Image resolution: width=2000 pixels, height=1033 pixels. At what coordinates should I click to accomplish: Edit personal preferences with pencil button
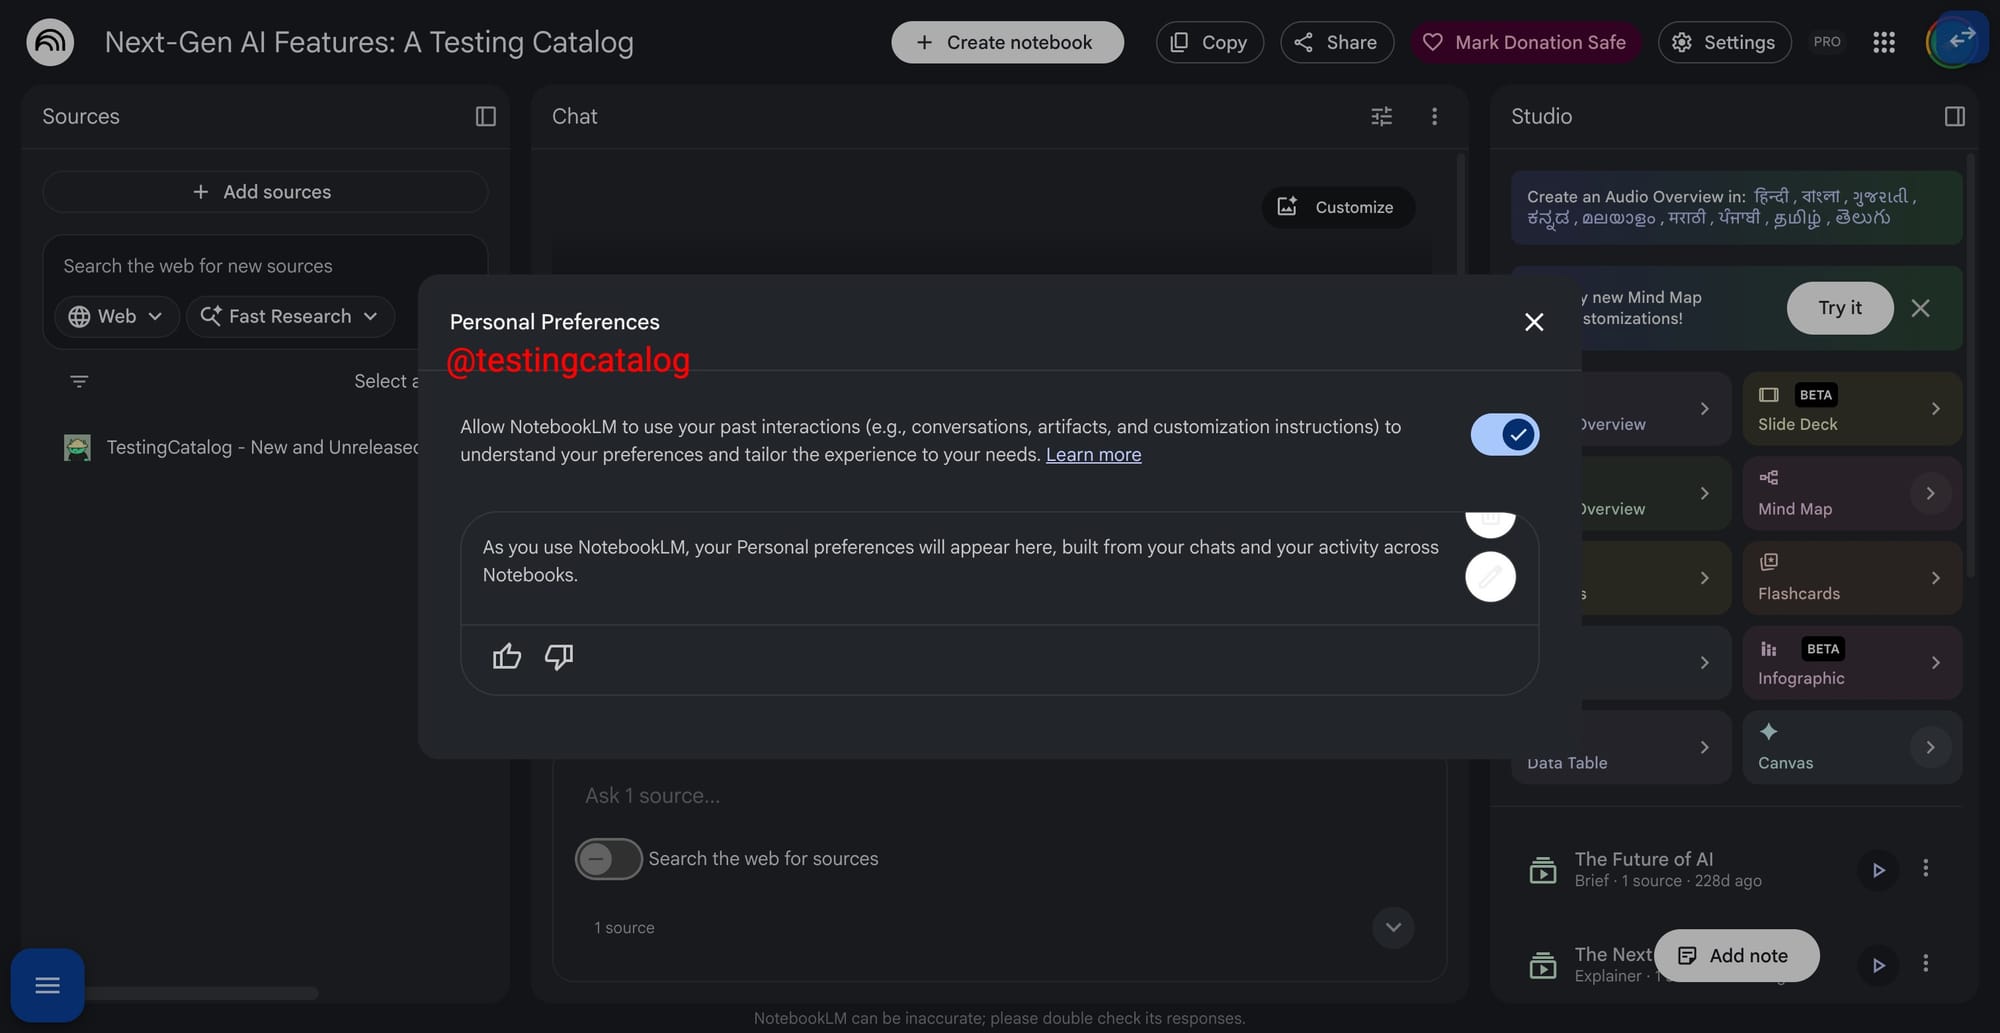point(1490,577)
